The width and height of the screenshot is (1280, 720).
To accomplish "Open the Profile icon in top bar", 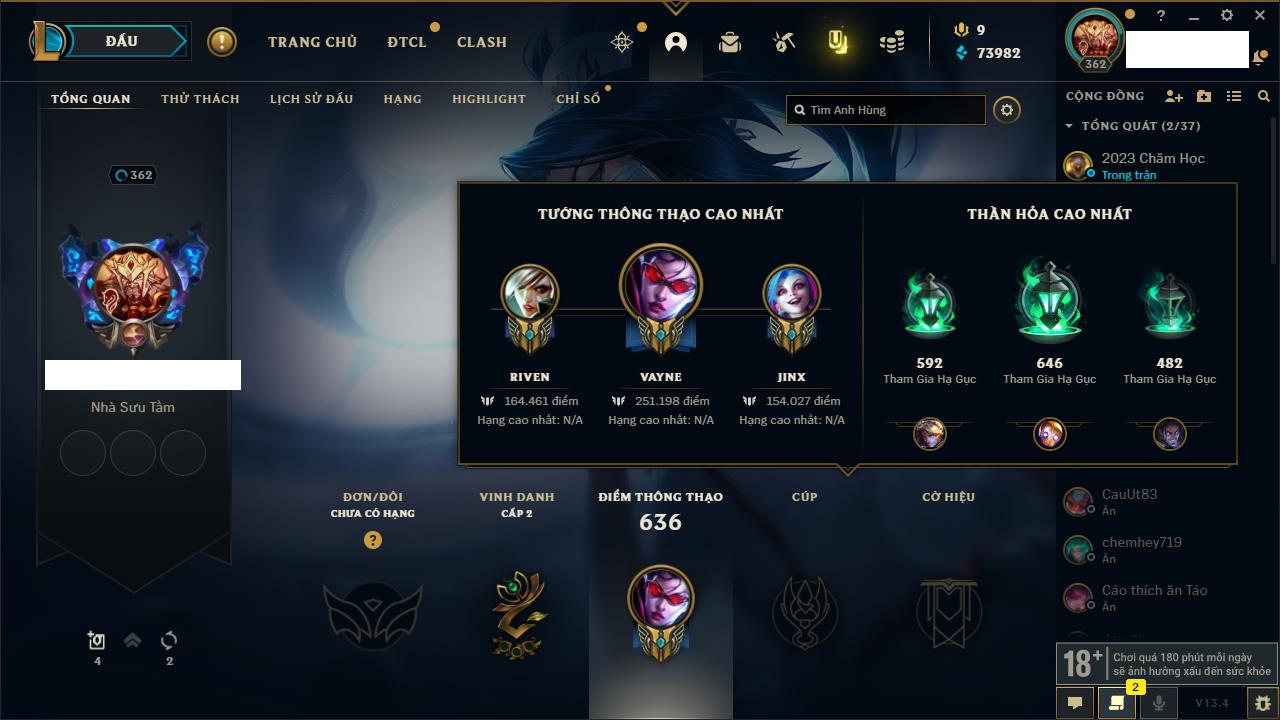I will [x=676, y=42].
